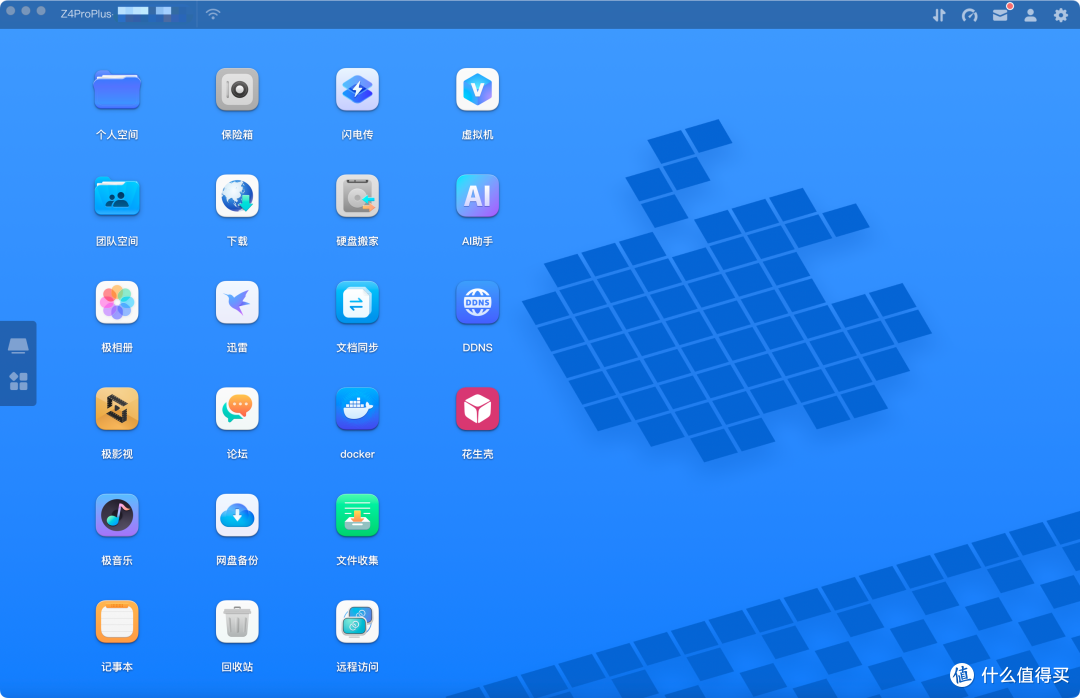Image resolution: width=1080 pixels, height=698 pixels.
Task: Launch the 闪电传 app icon
Action: click(357, 90)
